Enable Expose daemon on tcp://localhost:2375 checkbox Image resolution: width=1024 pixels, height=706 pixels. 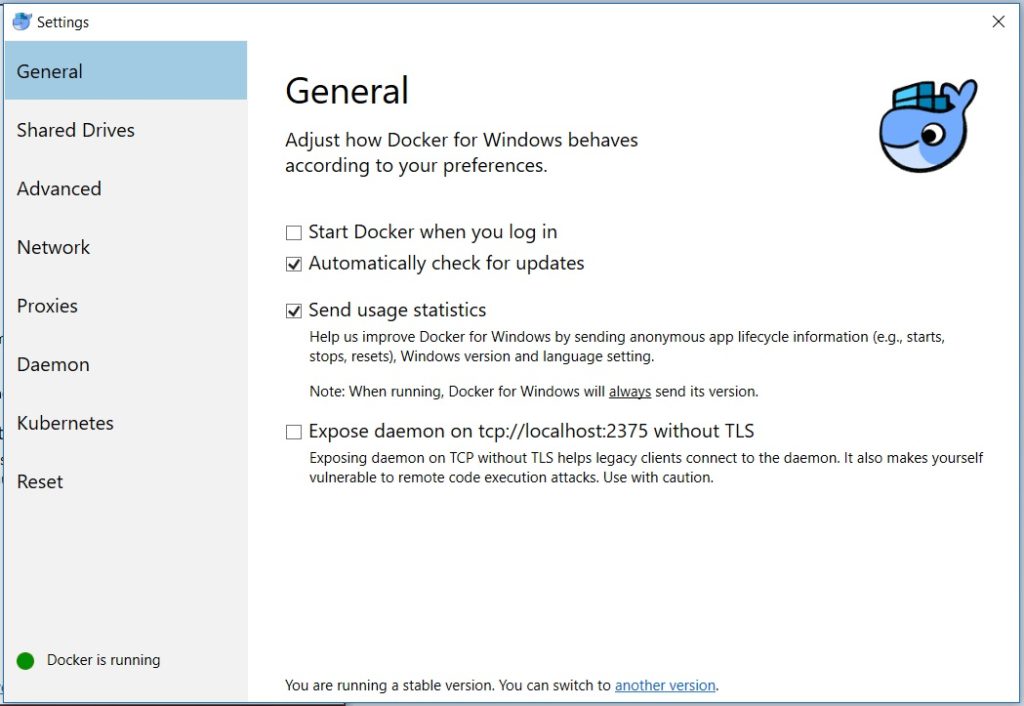(x=294, y=432)
